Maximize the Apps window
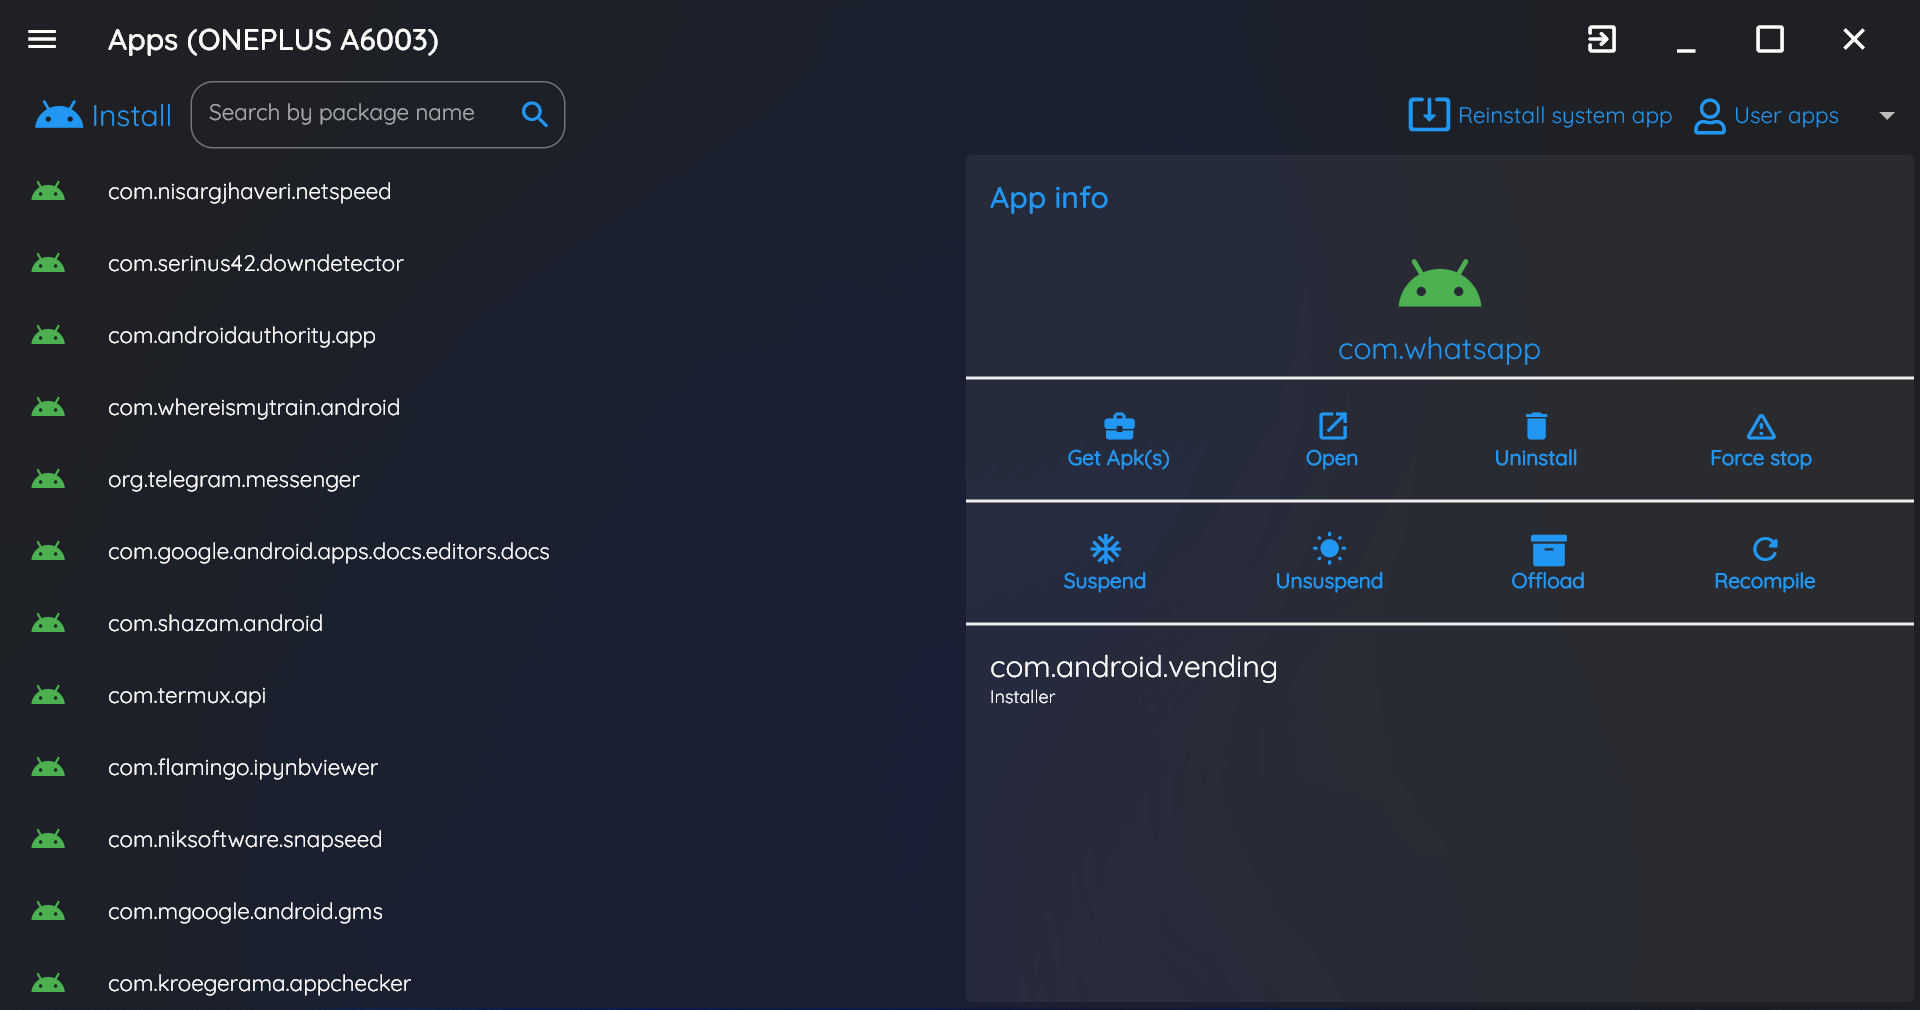Screen dimensions: 1920x1010 [x=1770, y=40]
